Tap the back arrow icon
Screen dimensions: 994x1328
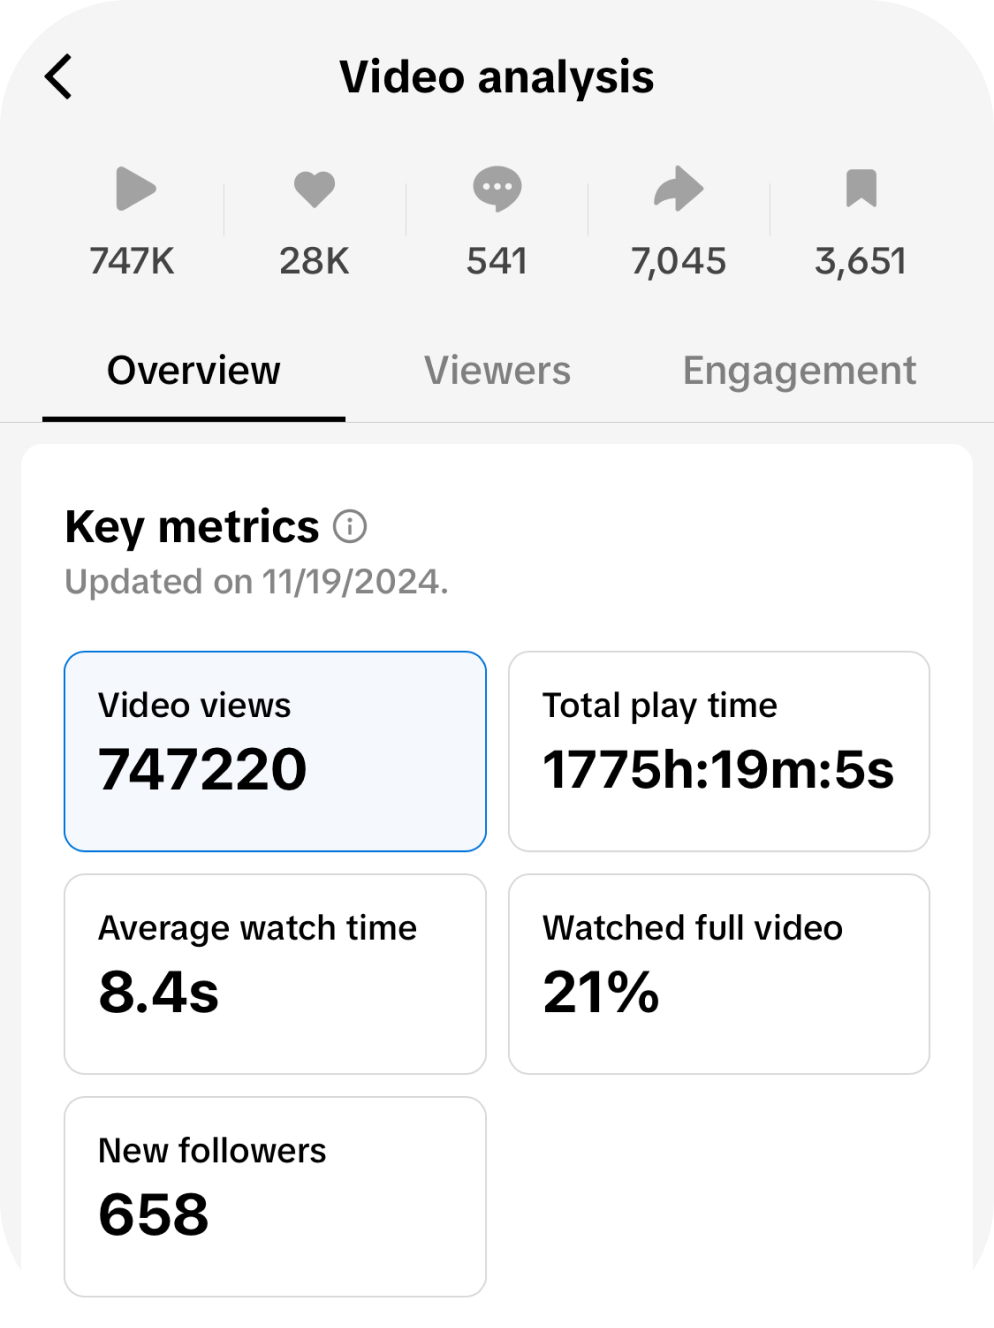pyautogui.click(x=59, y=77)
